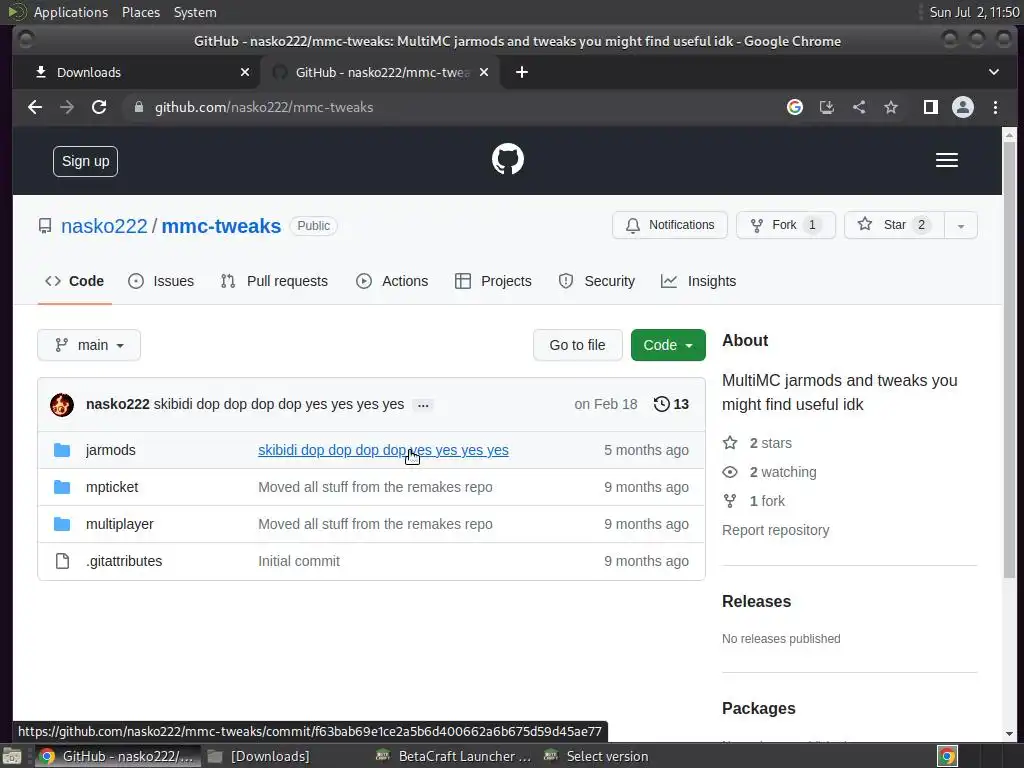Open the multiplayer folder link
This screenshot has width=1024, height=768.
pos(120,524)
